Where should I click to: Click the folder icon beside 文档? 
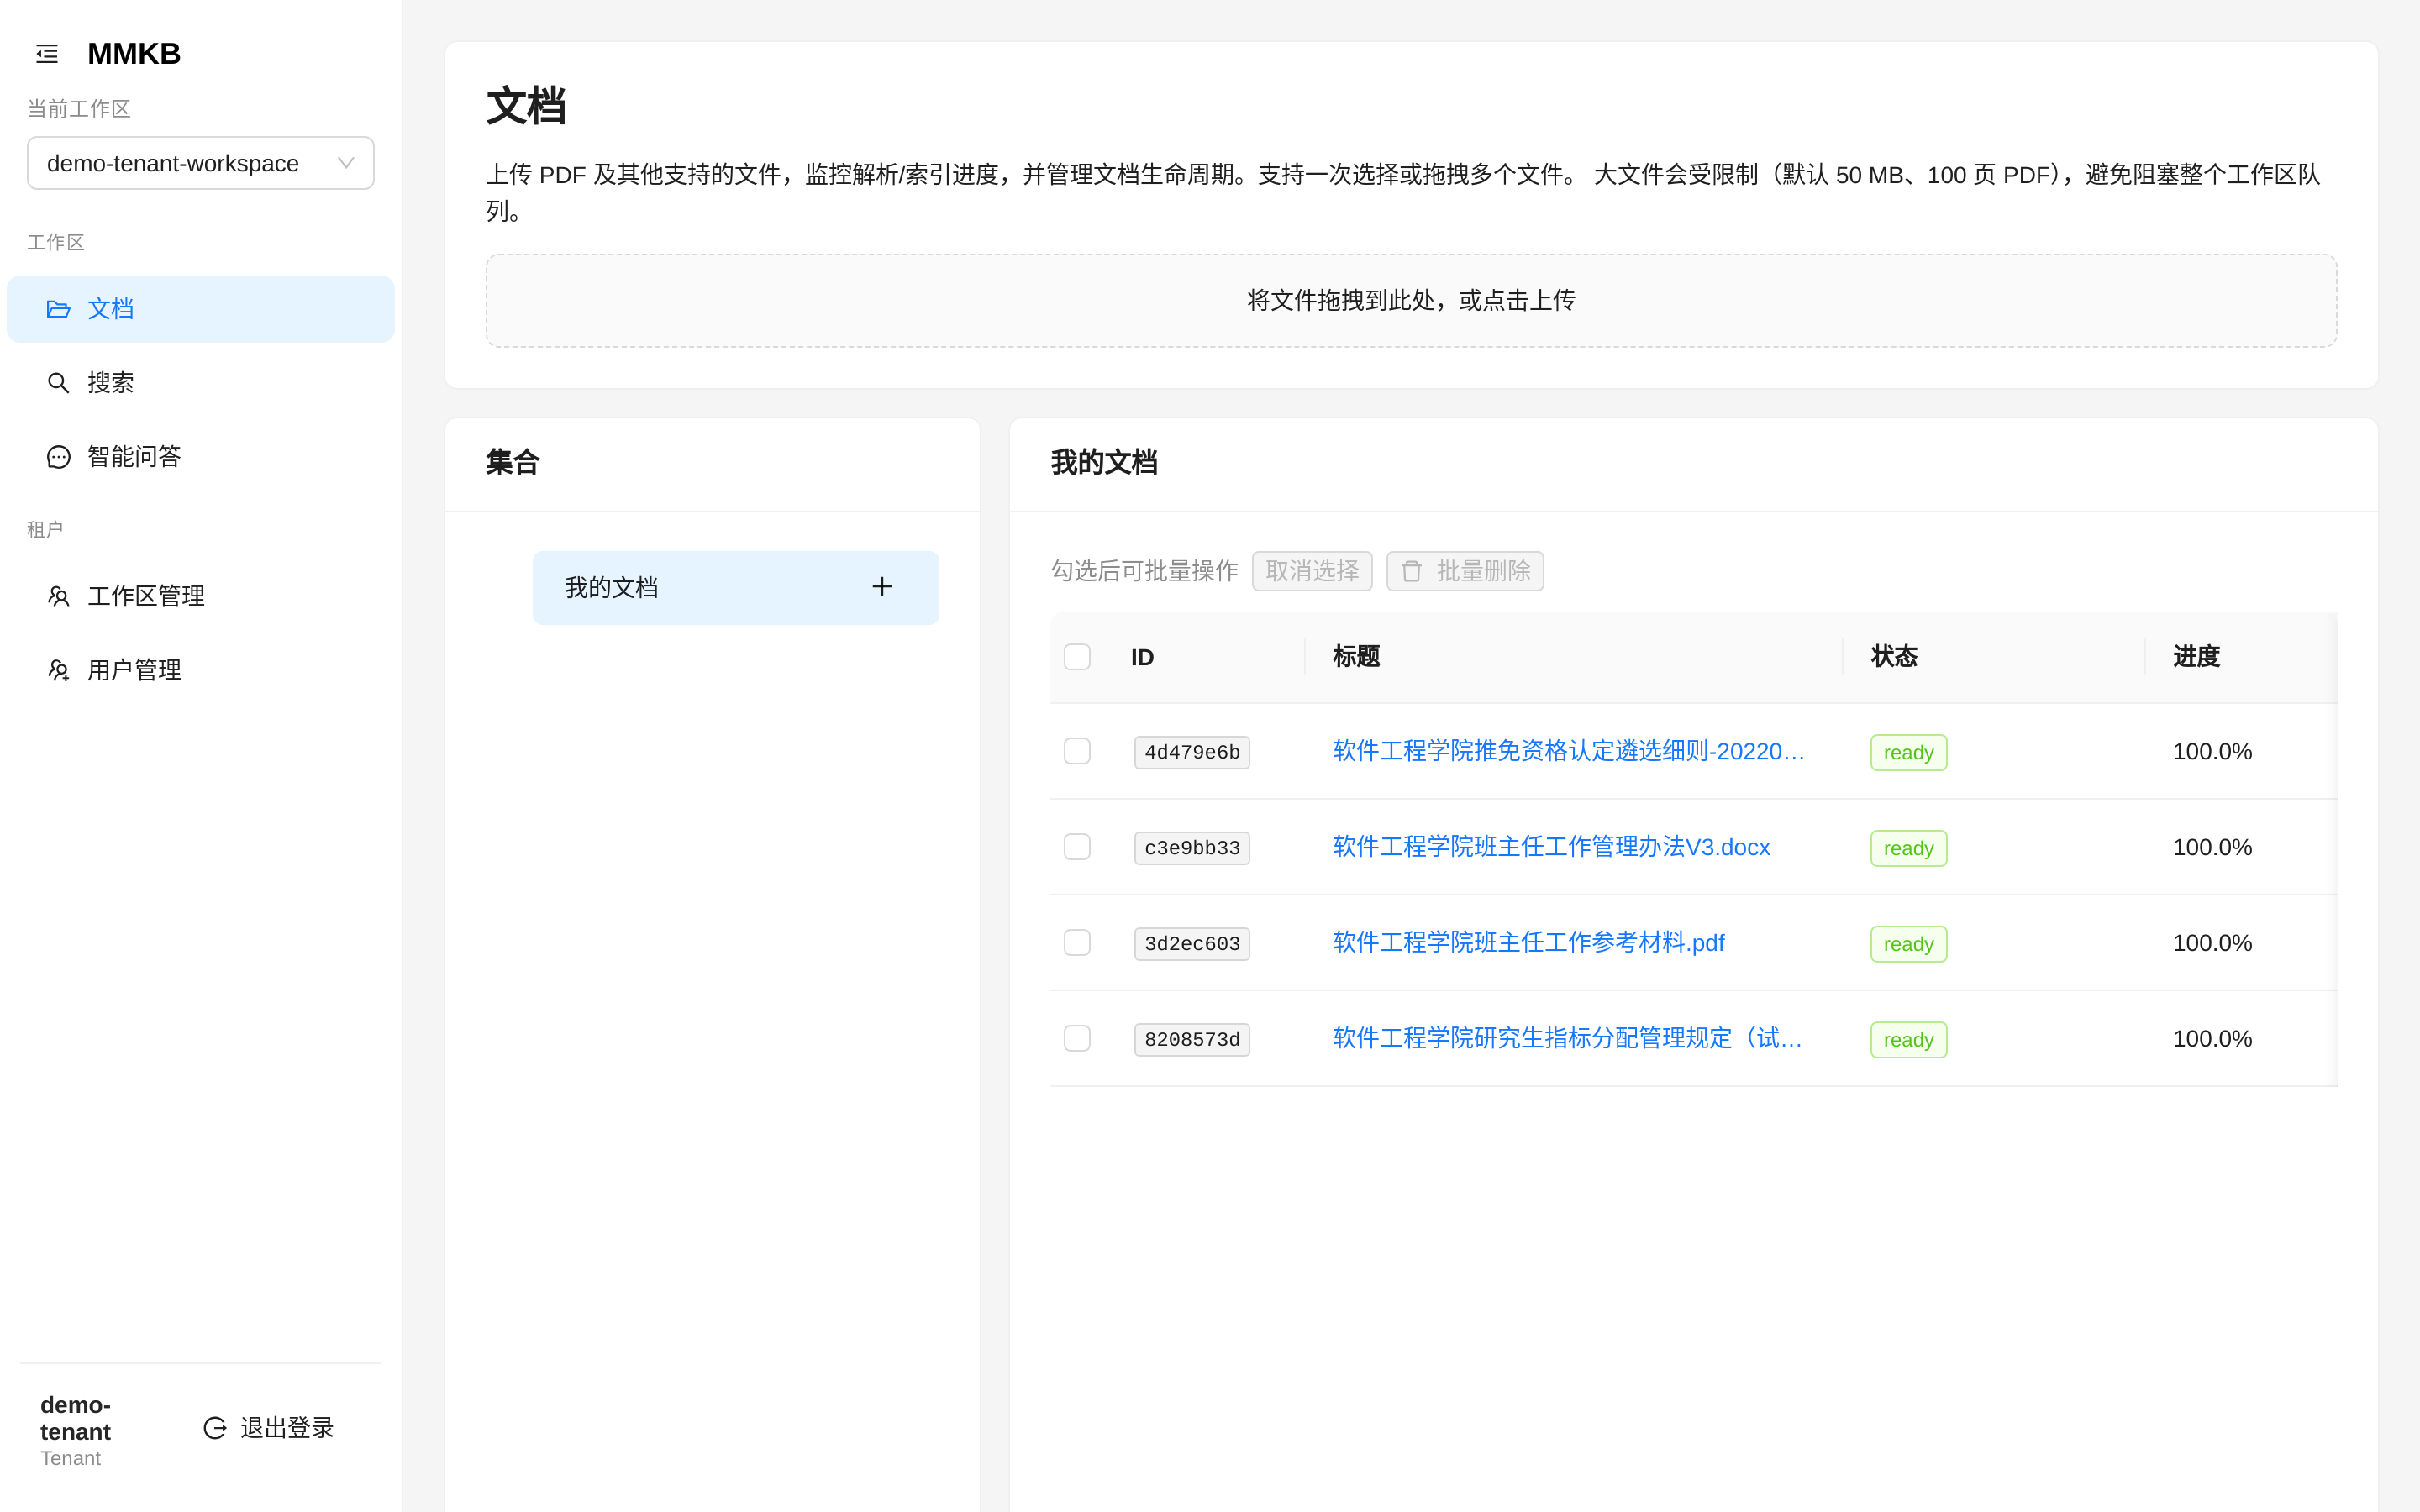58,309
